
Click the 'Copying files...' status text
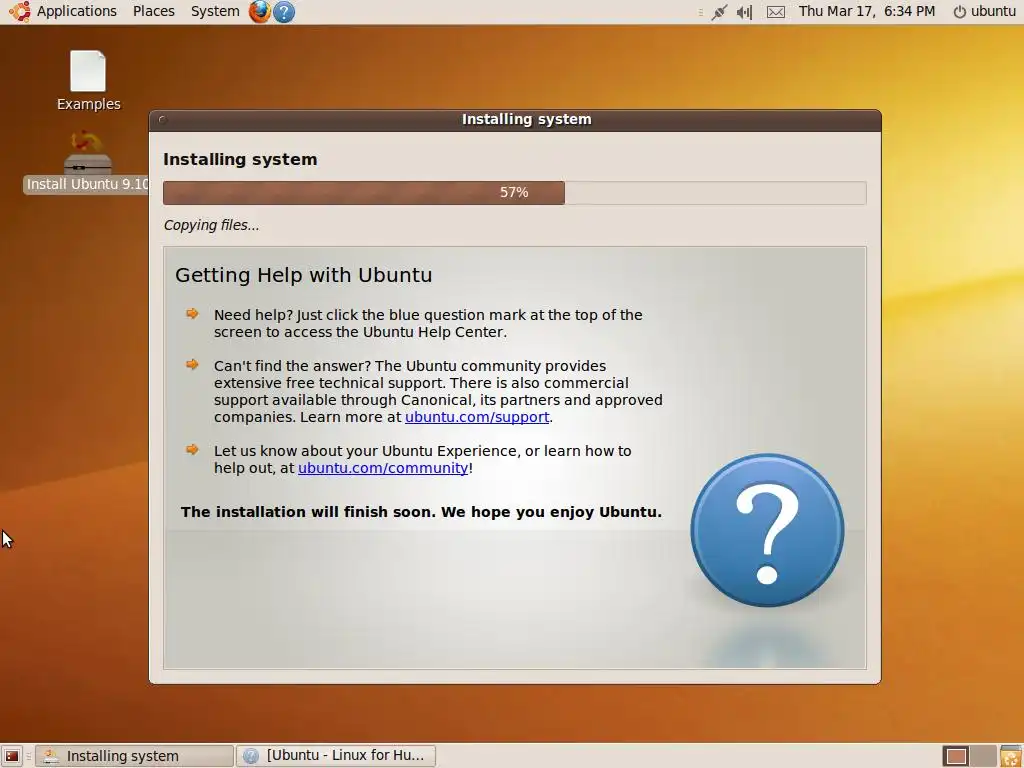pyautogui.click(x=211, y=225)
